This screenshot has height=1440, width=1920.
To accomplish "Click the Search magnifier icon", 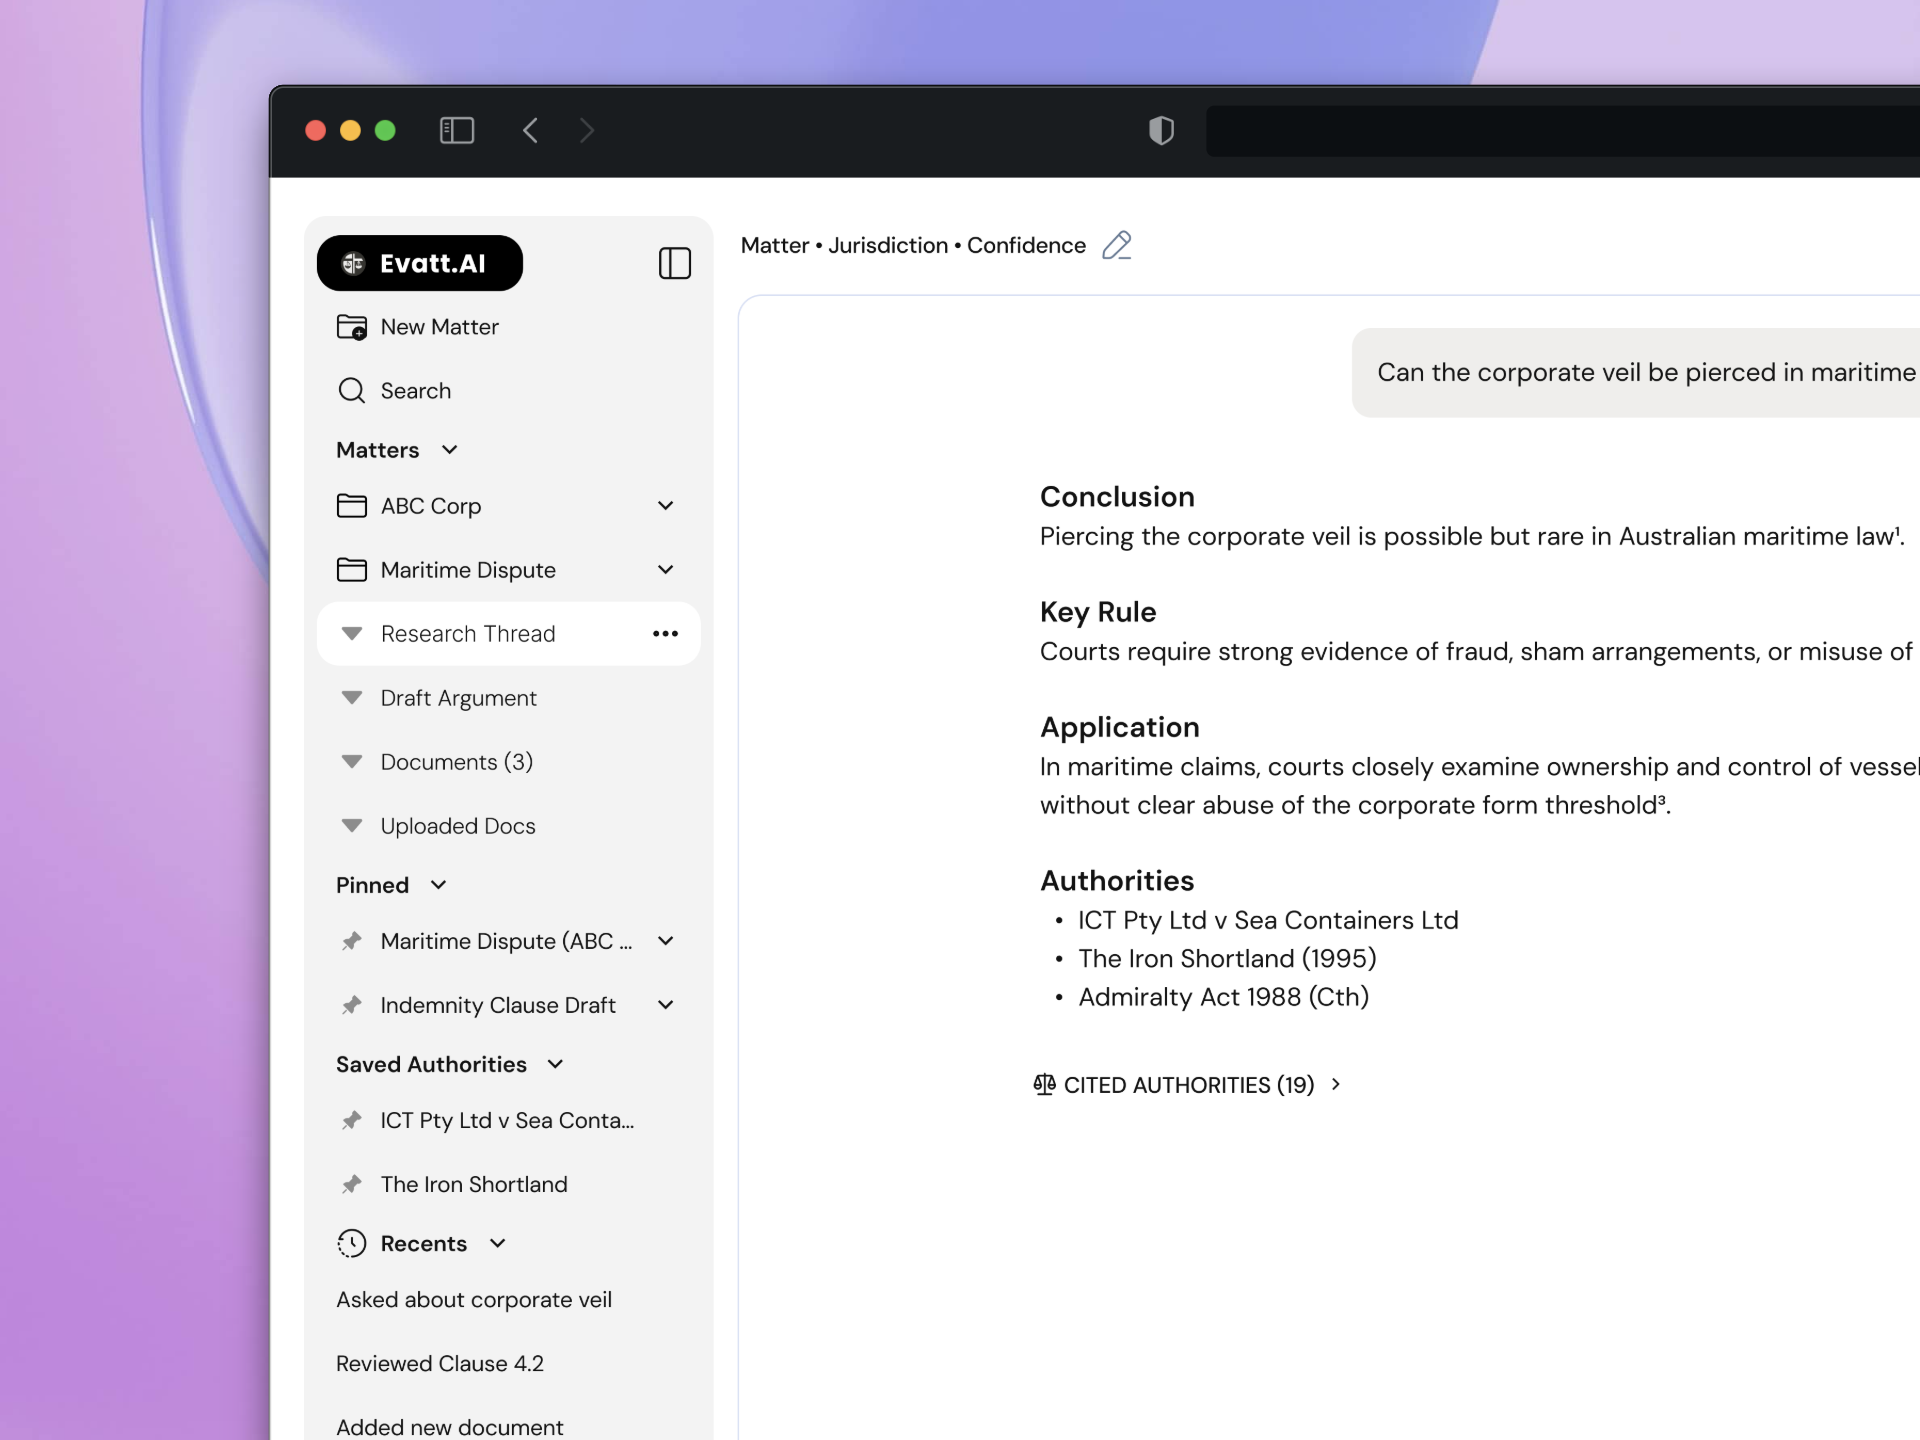I will [351, 391].
